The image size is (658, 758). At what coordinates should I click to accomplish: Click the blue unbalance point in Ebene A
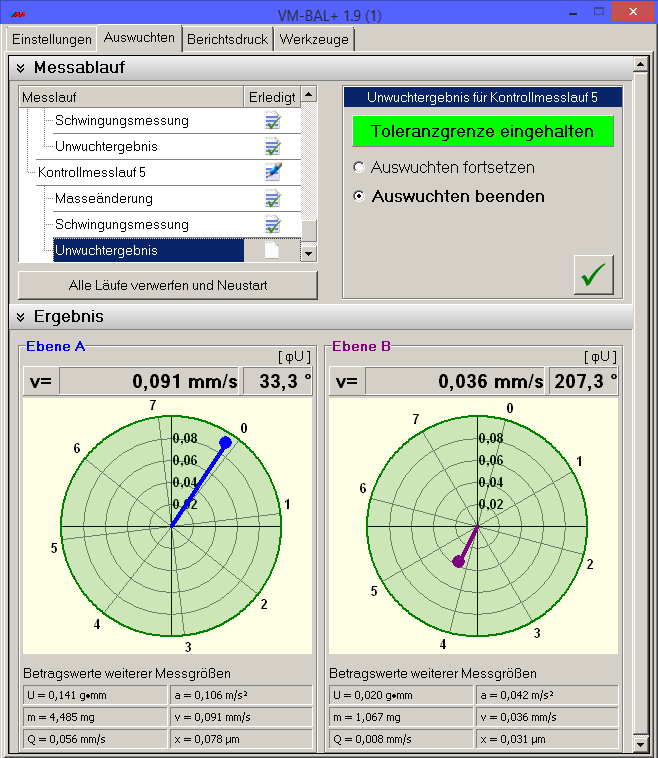(225, 442)
